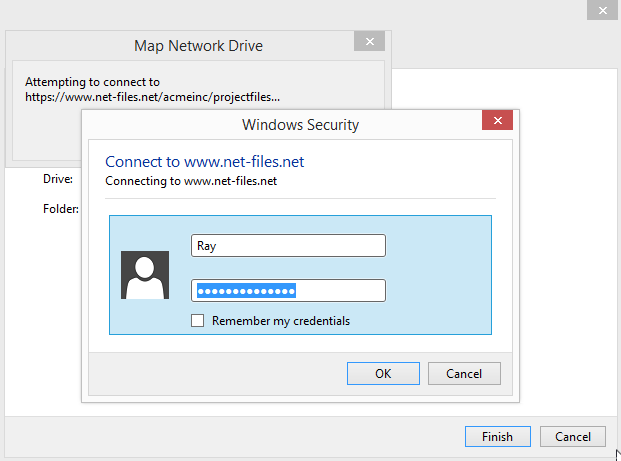
Task: Click the Finish button
Action: [498, 436]
